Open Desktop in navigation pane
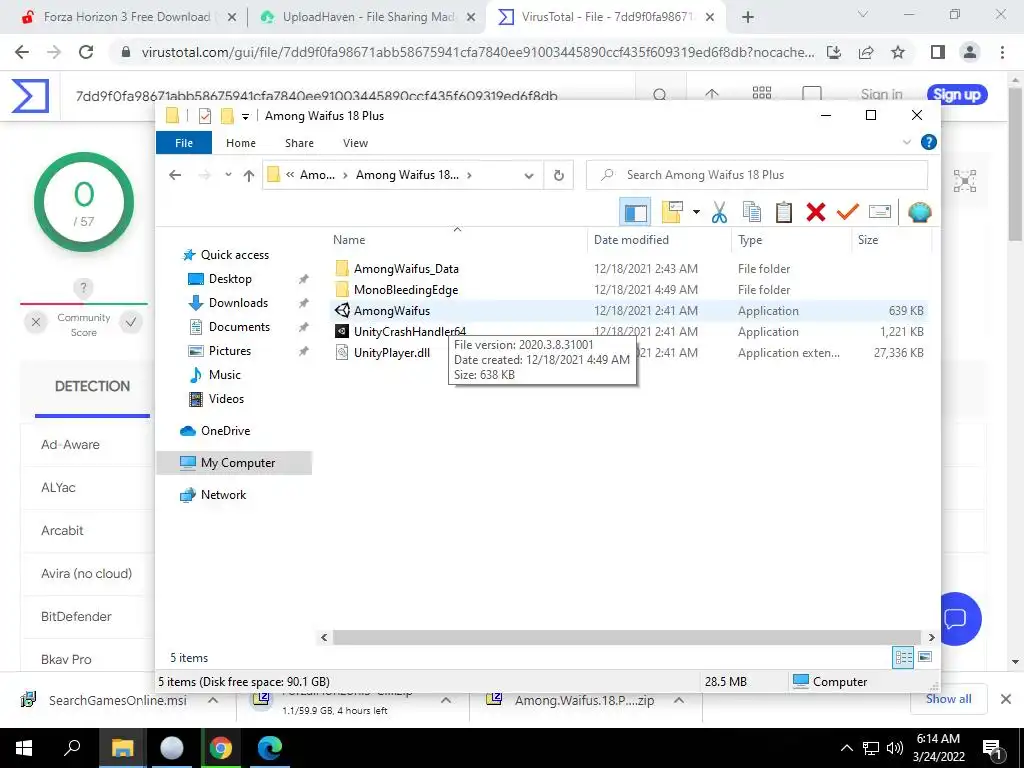Image resolution: width=1024 pixels, height=768 pixels. click(x=229, y=279)
